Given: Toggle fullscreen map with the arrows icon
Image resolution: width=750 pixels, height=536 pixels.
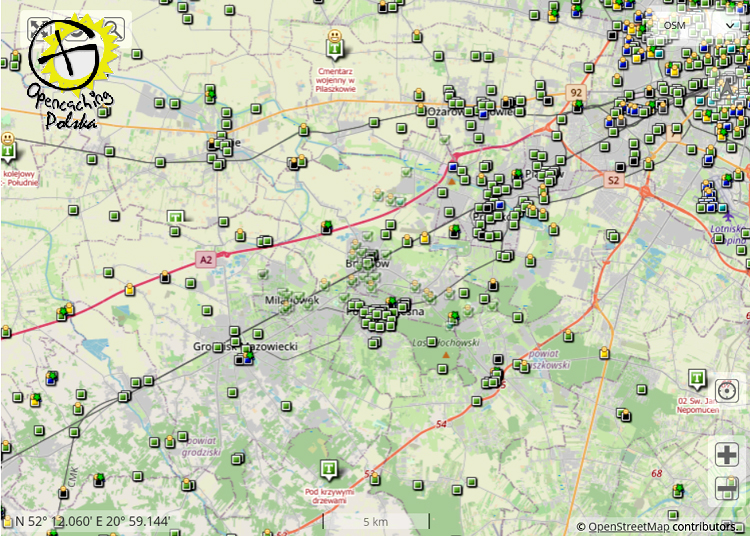Looking at the screenshot, I should click(39, 30).
